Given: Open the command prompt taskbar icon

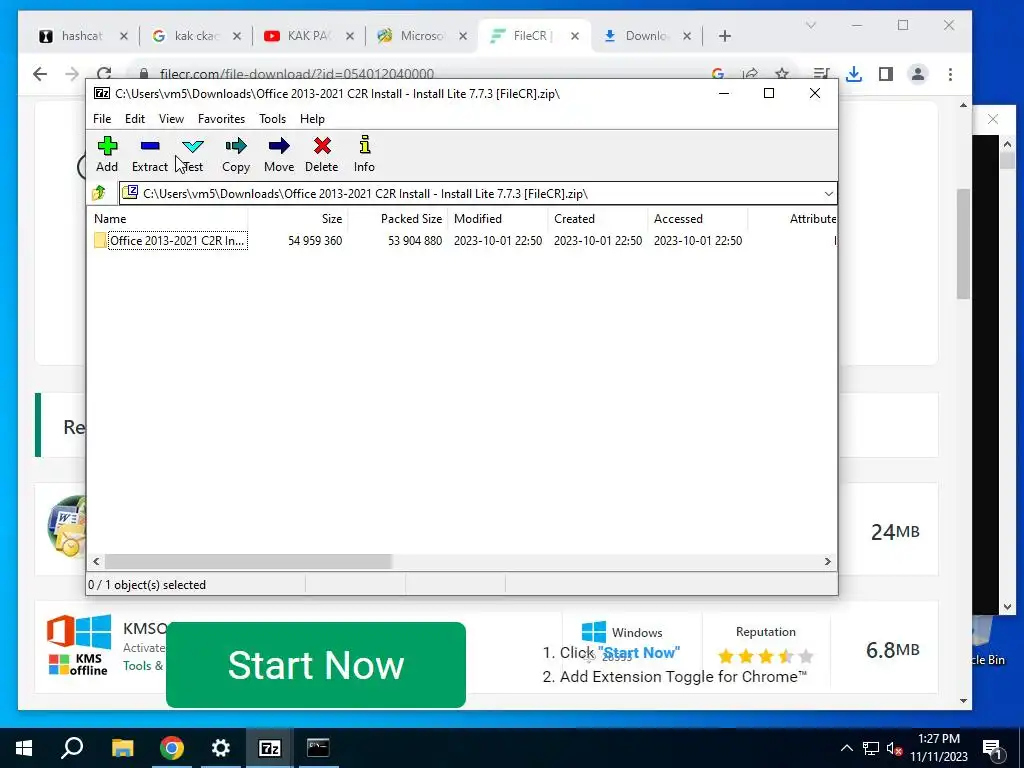Looking at the screenshot, I should point(318,748).
